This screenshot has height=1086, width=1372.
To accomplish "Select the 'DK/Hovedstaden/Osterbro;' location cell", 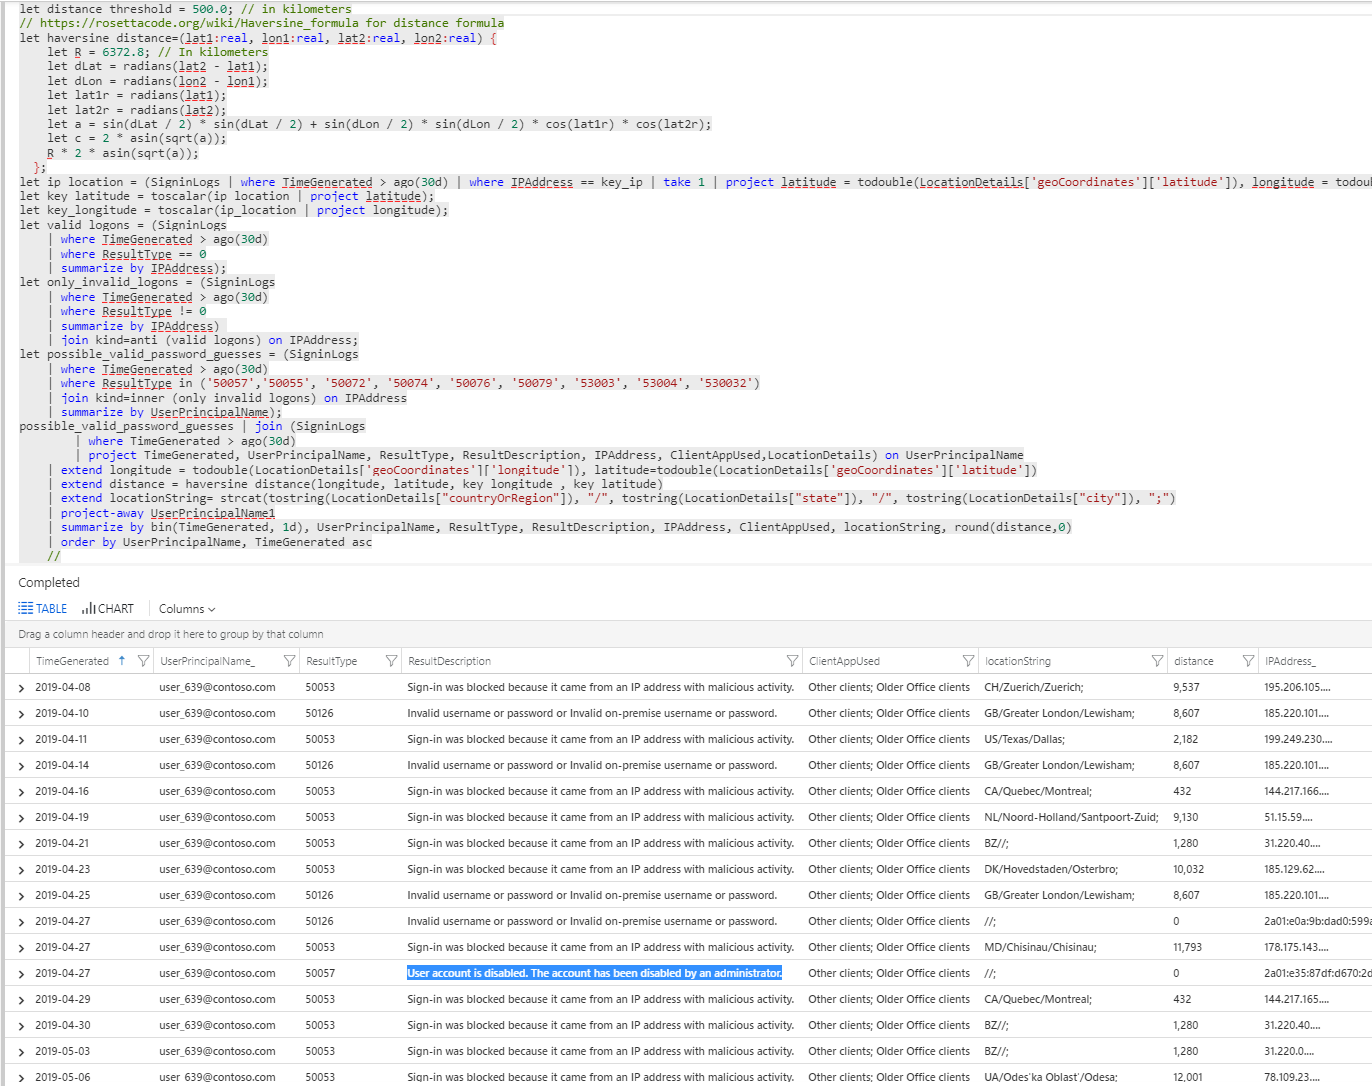I will (x=1051, y=869).
